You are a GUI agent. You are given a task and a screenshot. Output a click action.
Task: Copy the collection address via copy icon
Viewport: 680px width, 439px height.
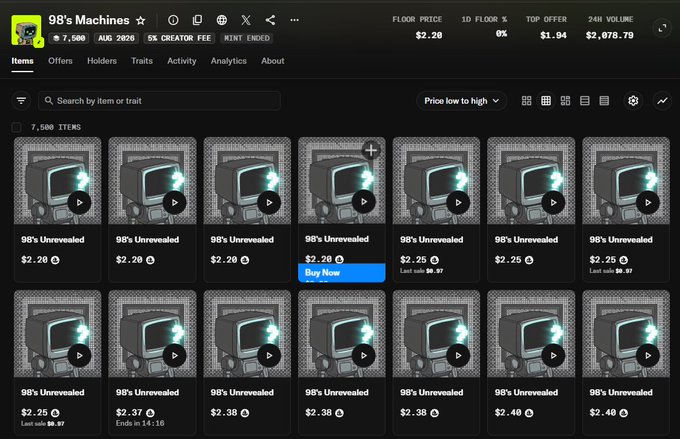(197, 20)
